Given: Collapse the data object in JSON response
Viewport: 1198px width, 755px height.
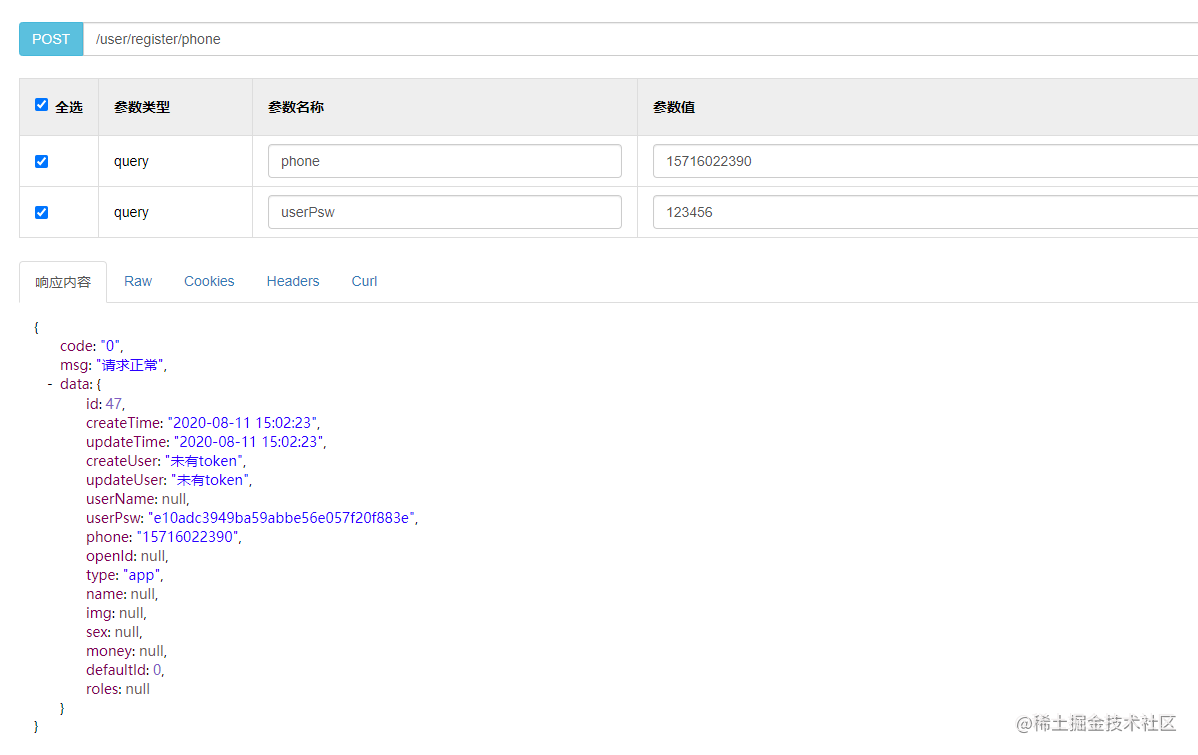Looking at the screenshot, I should 51,384.
